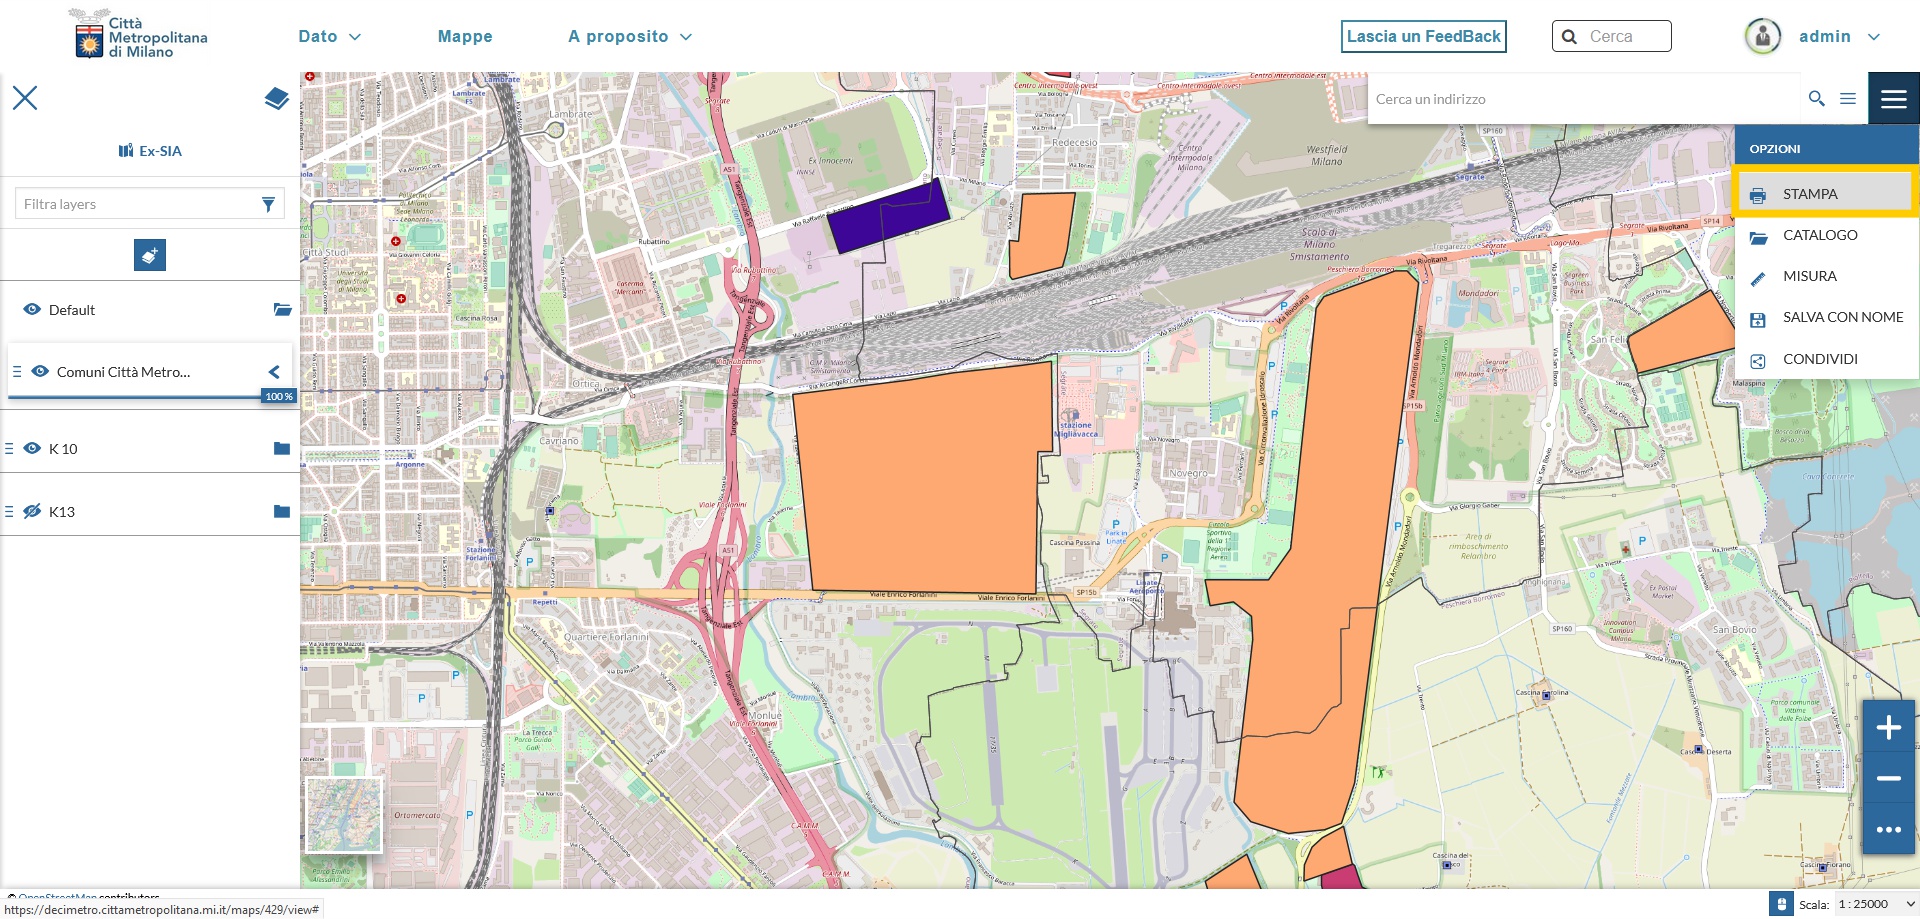The width and height of the screenshot is (1920, 919).
Task: Hide the K 10 layer group
Action: point(32,449)
